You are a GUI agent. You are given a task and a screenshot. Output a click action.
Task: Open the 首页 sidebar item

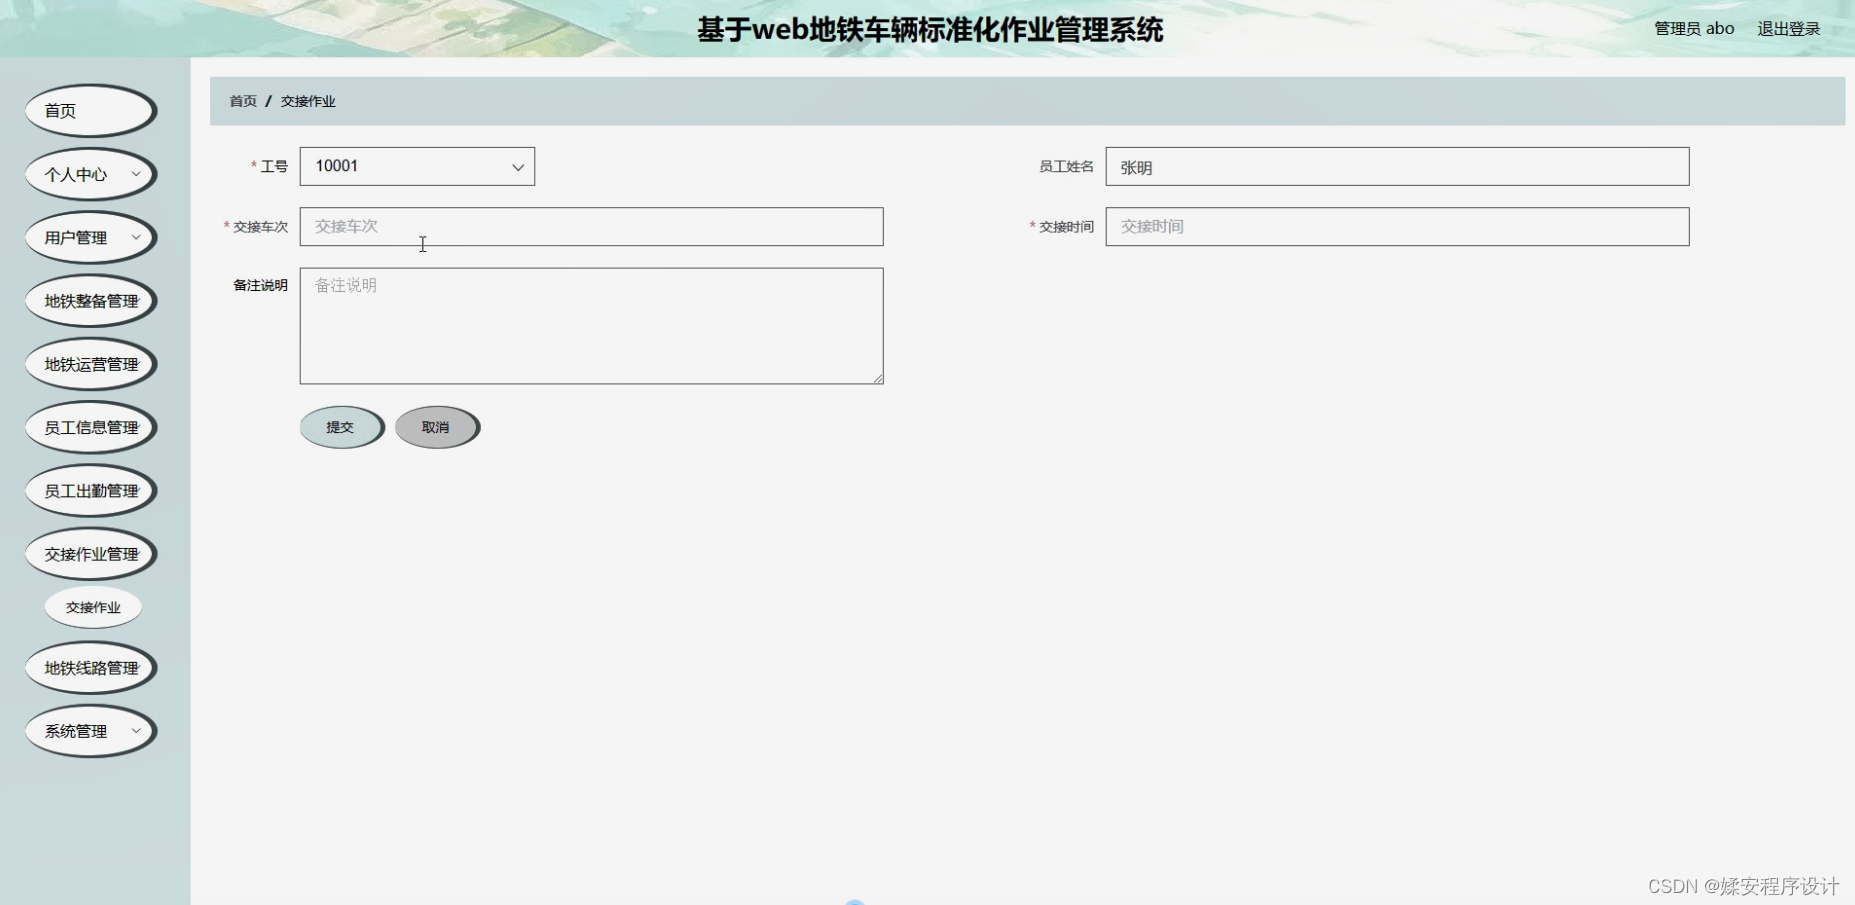point(89,110)
